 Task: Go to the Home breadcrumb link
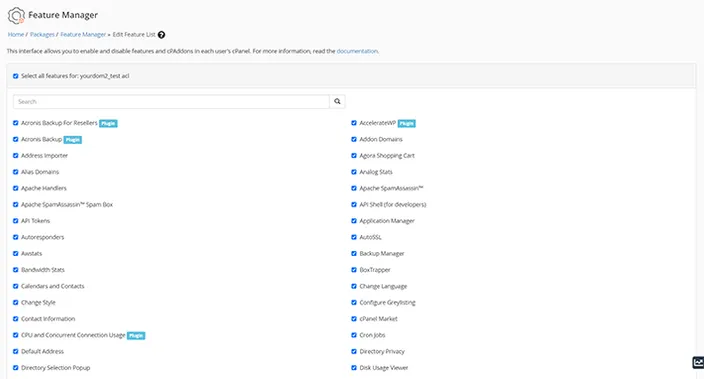tap(16, 35)
